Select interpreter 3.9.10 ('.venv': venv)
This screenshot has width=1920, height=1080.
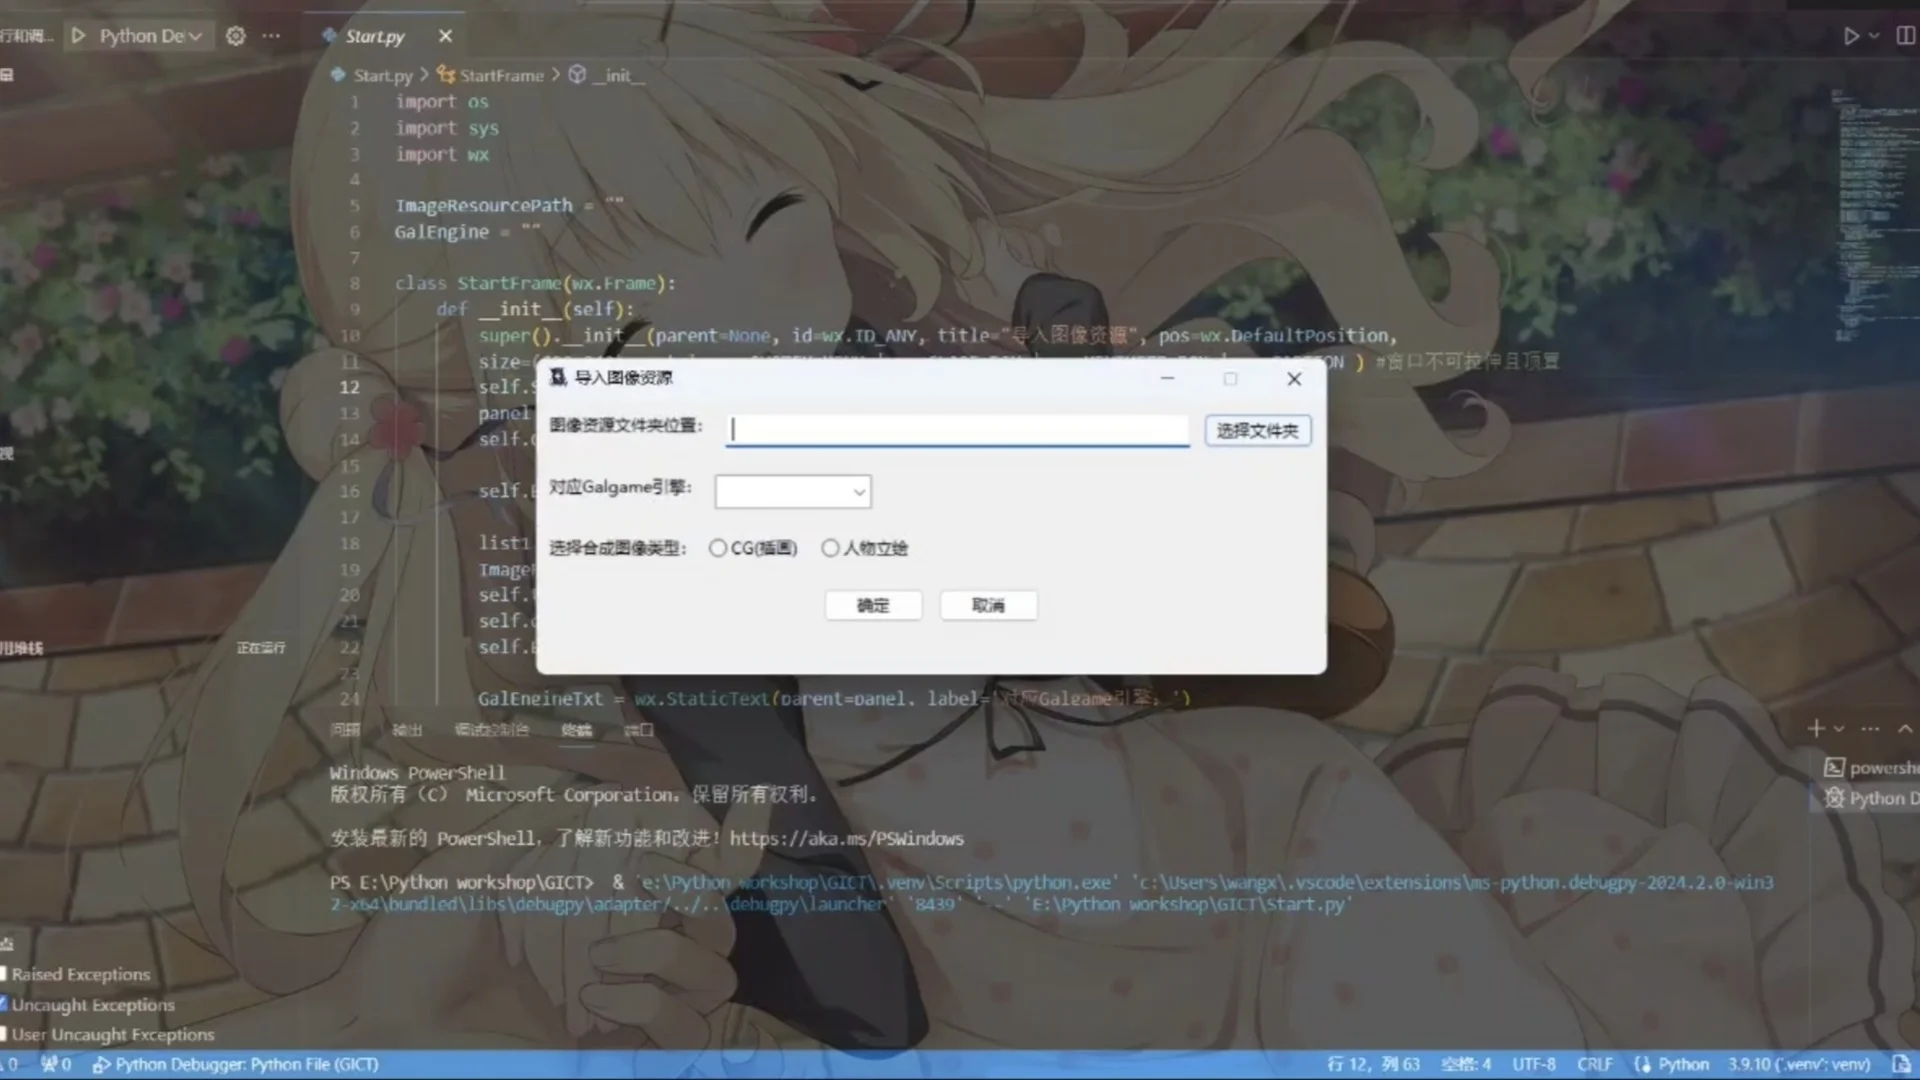click(1799, 1064)
